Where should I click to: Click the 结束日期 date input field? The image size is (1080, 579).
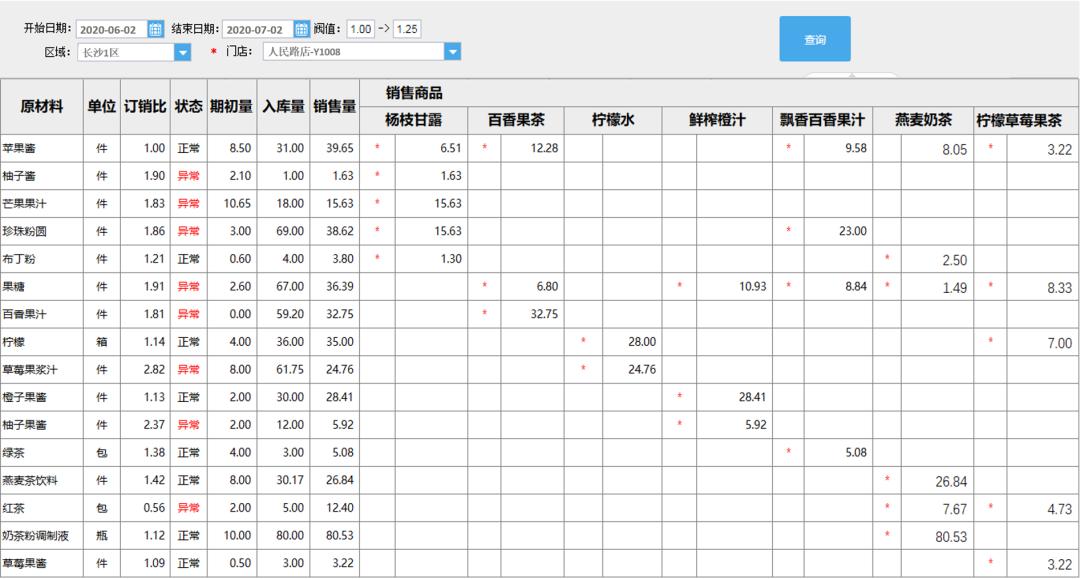257,29
